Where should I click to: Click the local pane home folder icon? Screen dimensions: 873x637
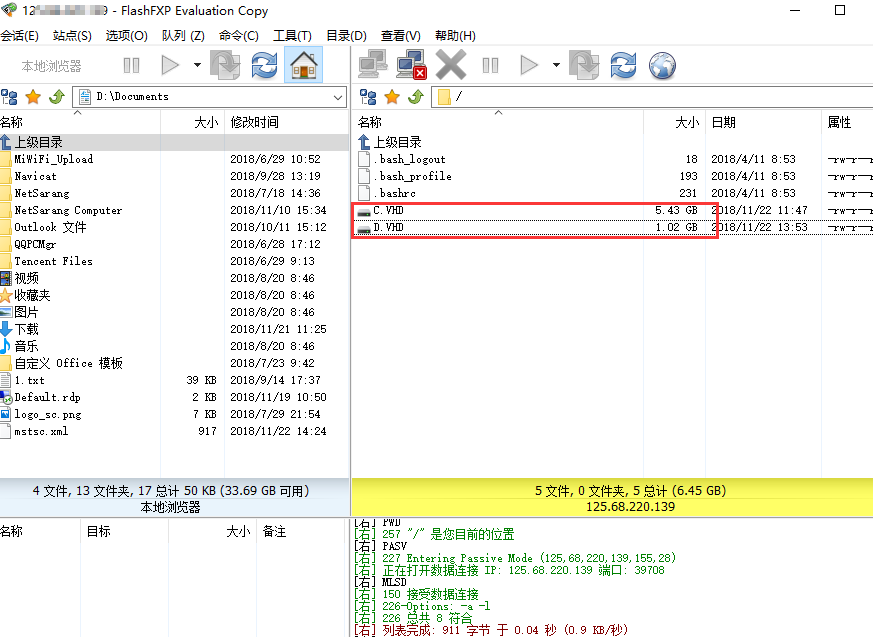[303, 65]
